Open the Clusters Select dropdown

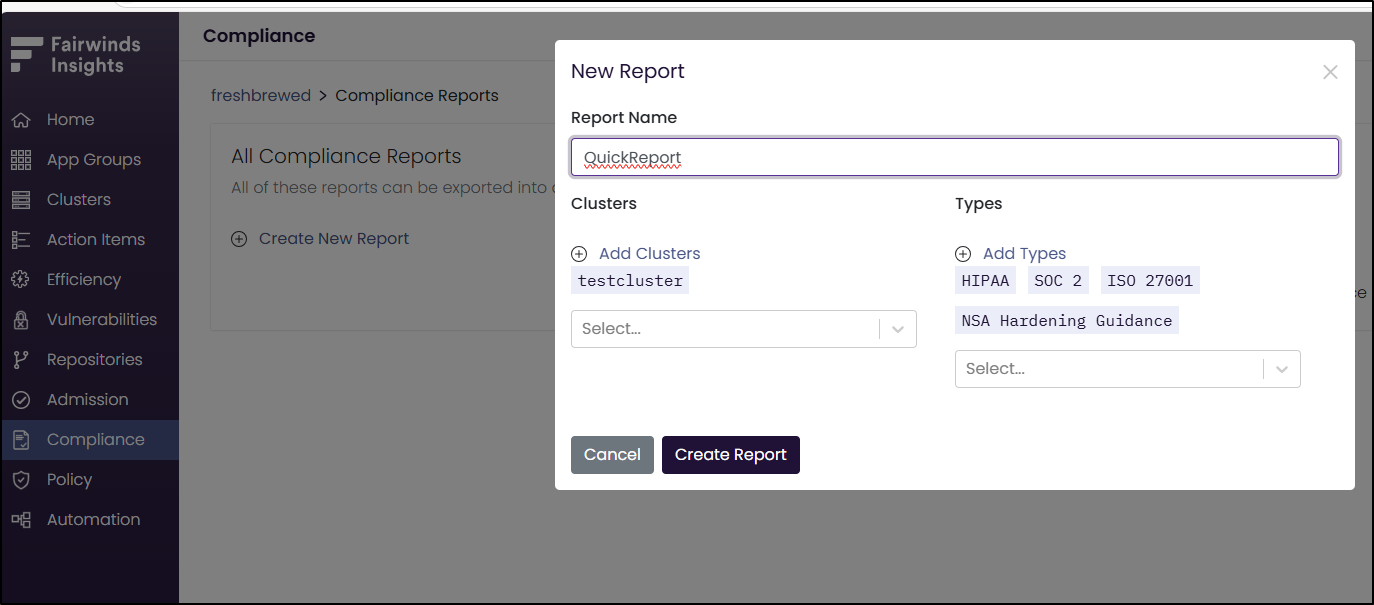(725, 329)
